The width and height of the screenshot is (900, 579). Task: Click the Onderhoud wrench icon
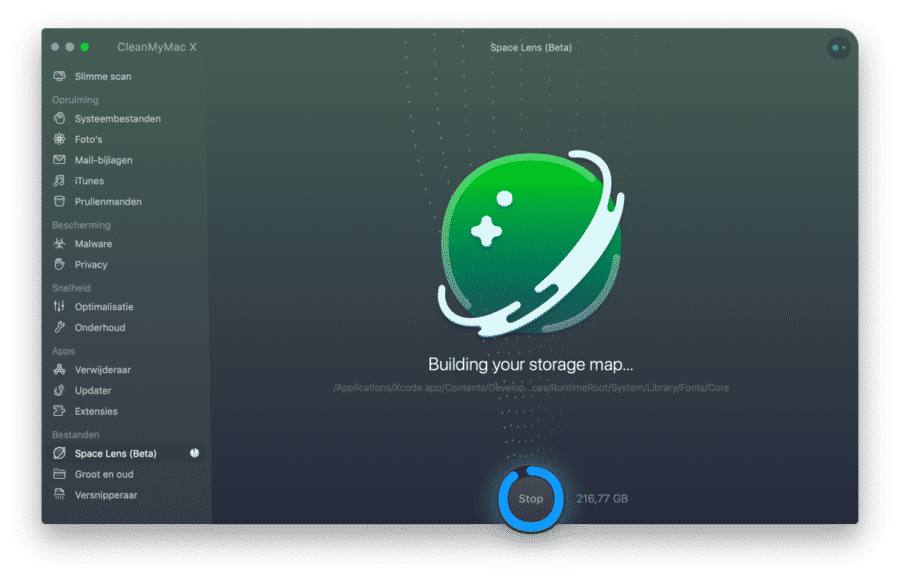click(59, 327)
